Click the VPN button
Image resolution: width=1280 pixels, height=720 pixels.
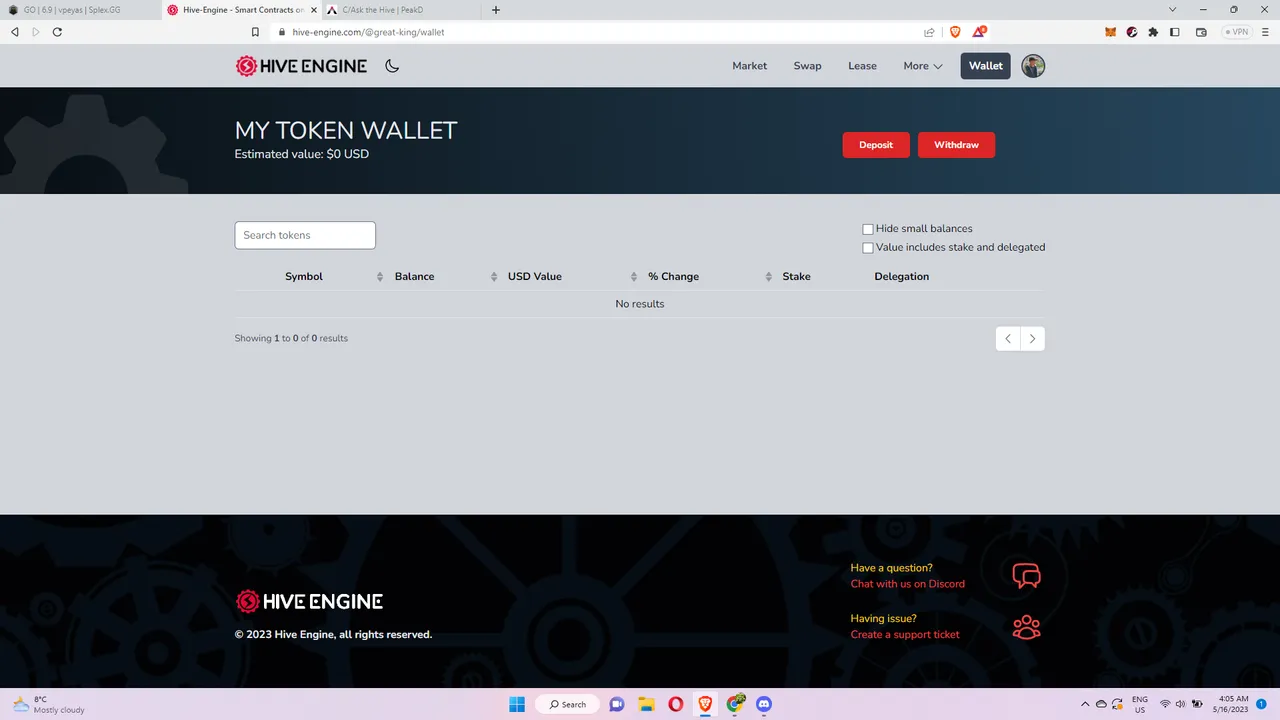tap(1237, 32)
